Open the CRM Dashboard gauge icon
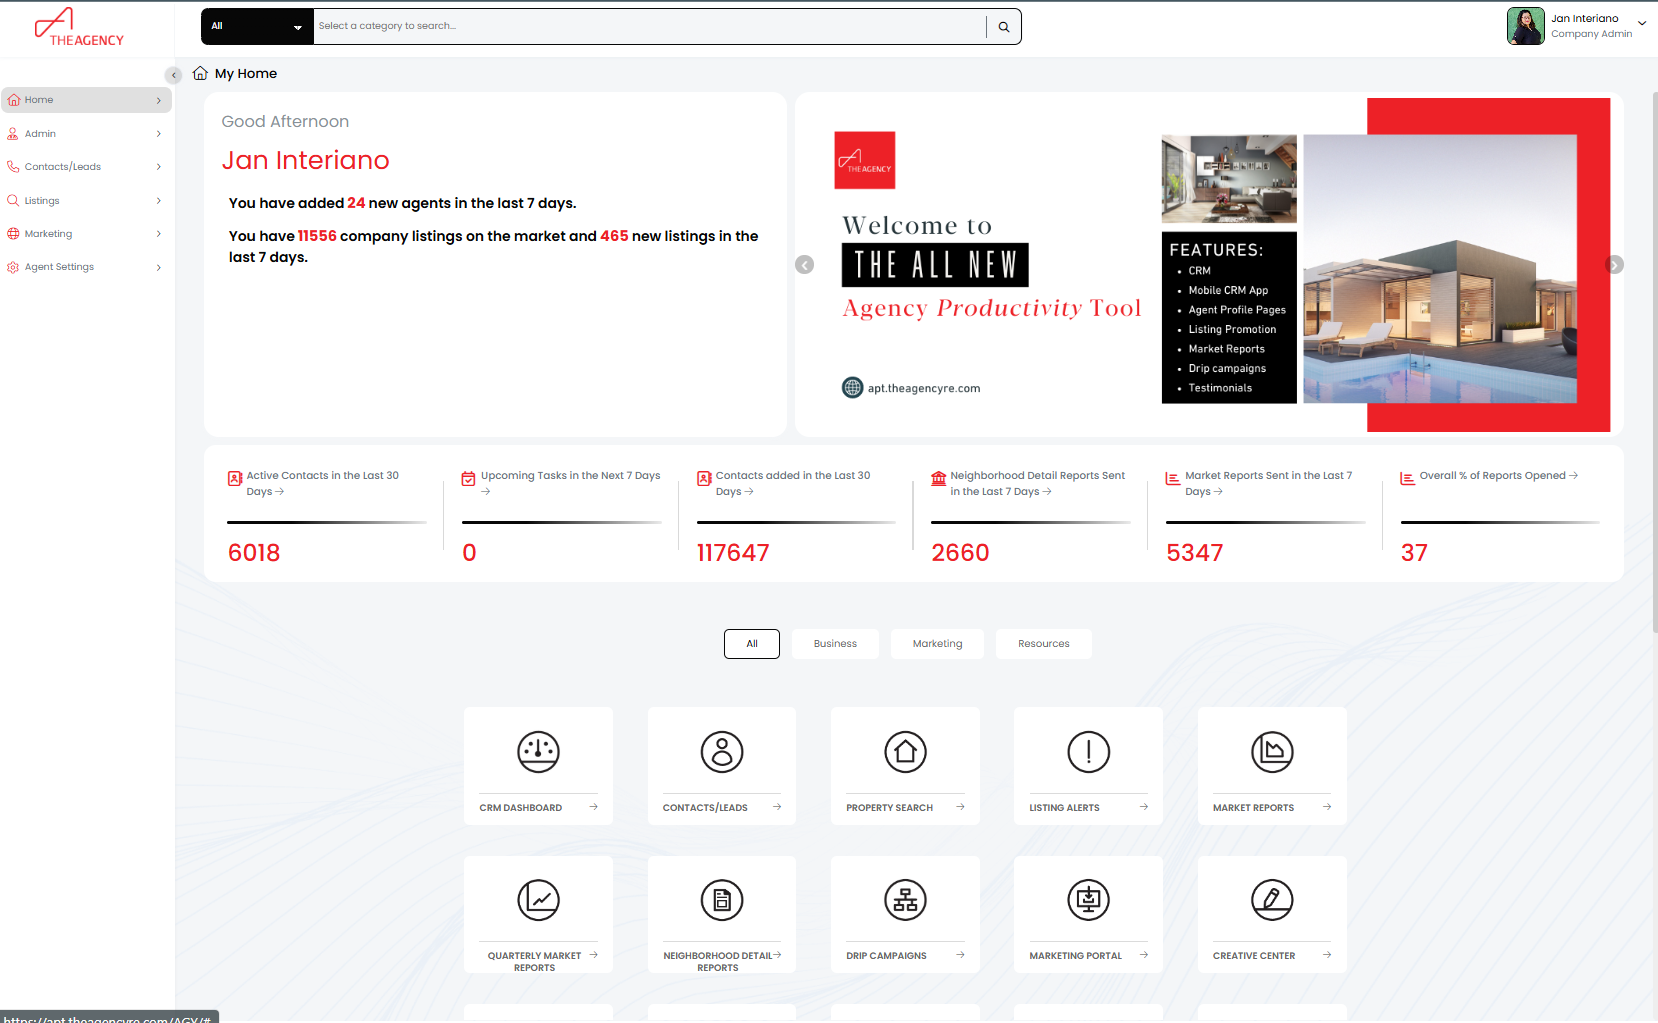The height and width of the screenshot is (1023, 1658). (x=538, y=752)
